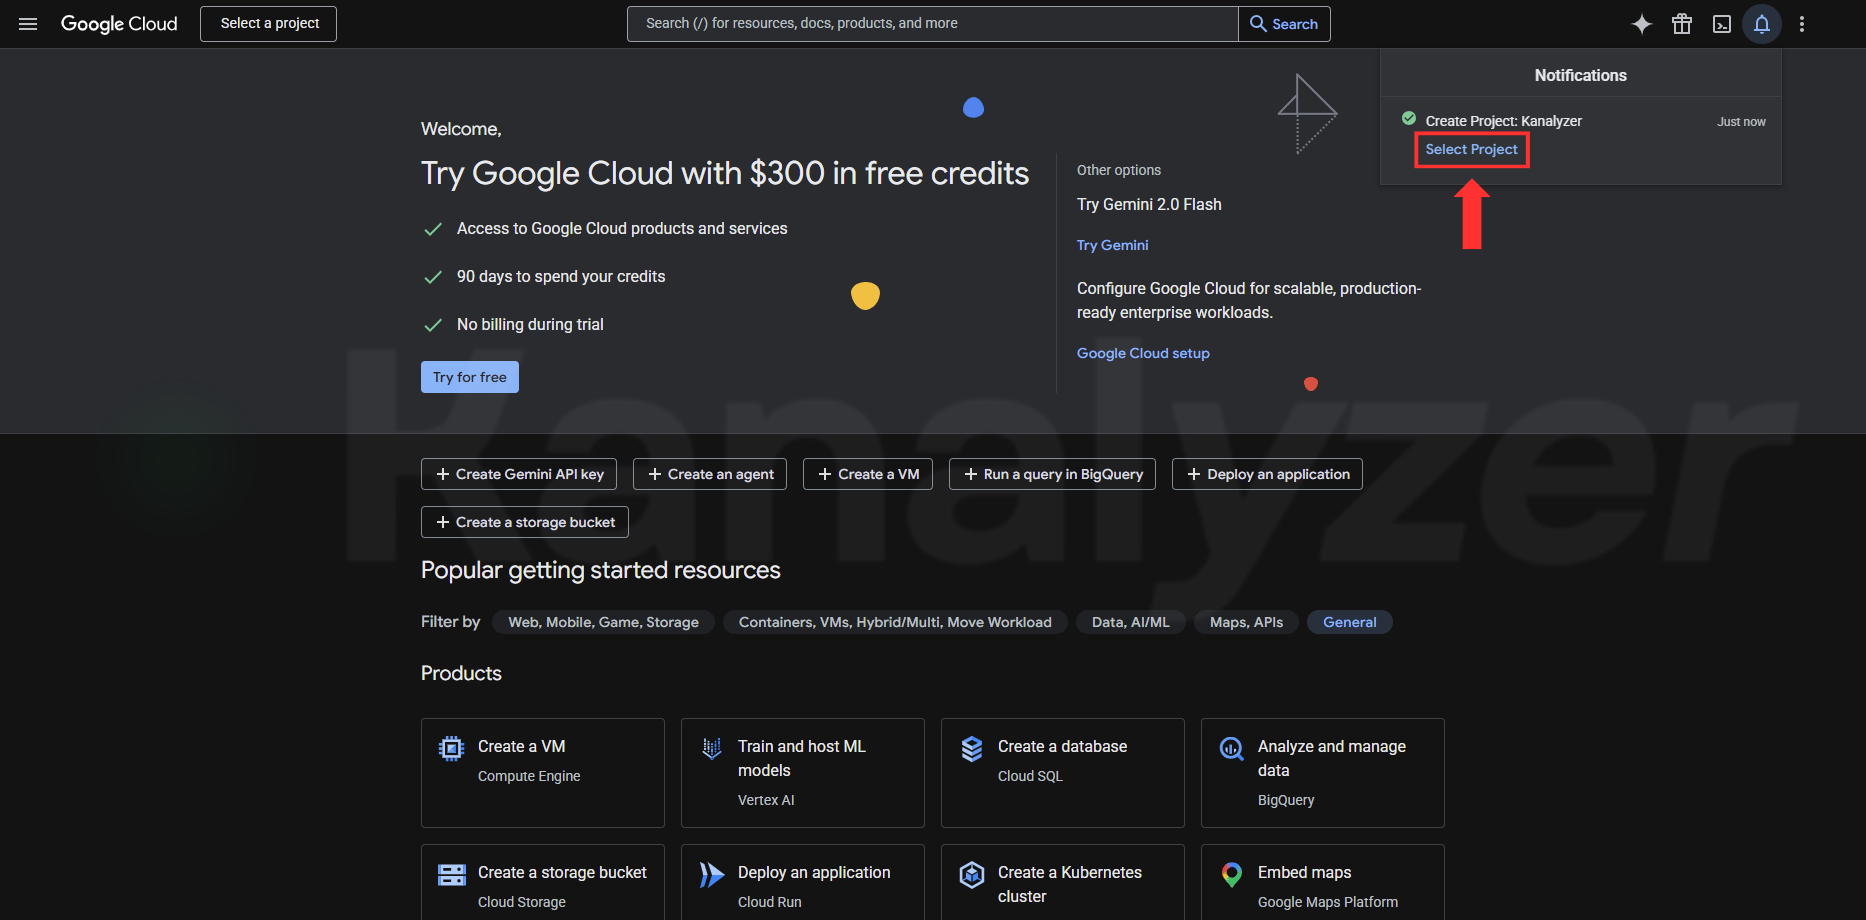Image resolution: width=1866 pixels, height=920 pixels.
Task: Click the Cloud SQL database card icon
Action: coord(972,749)
